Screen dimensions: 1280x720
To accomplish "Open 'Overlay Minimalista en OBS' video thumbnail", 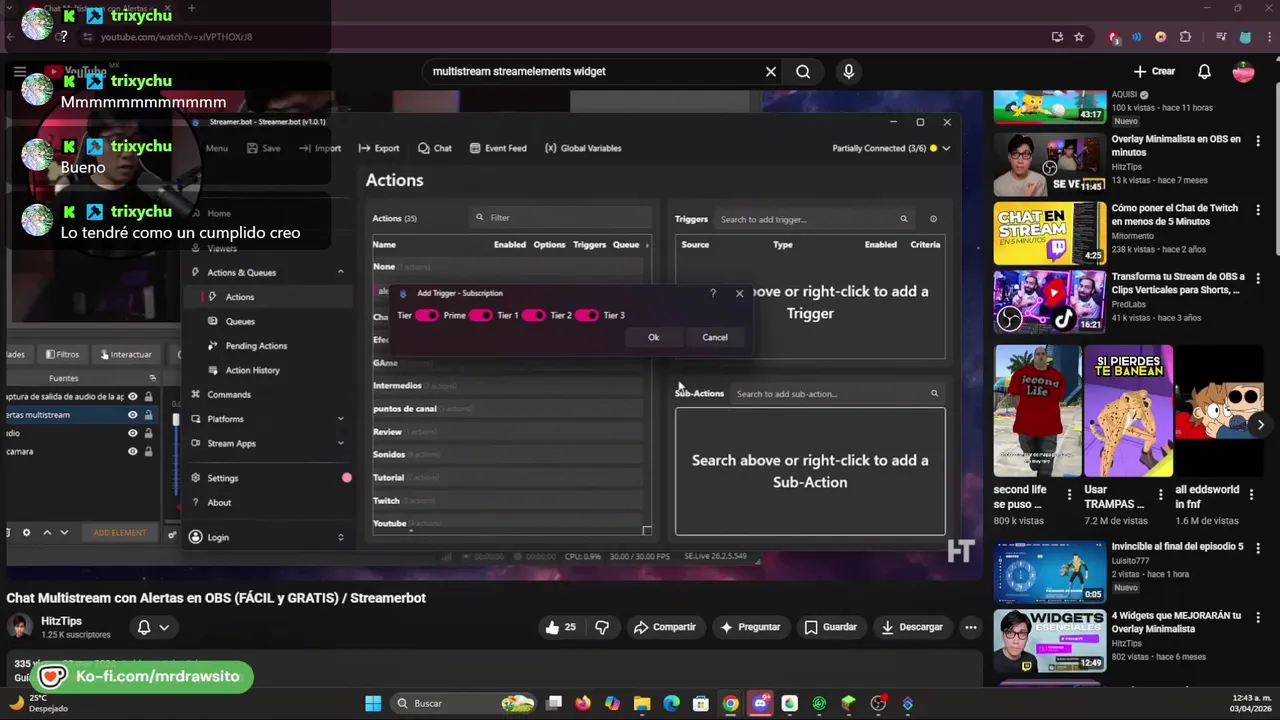I will point(1049,164).
